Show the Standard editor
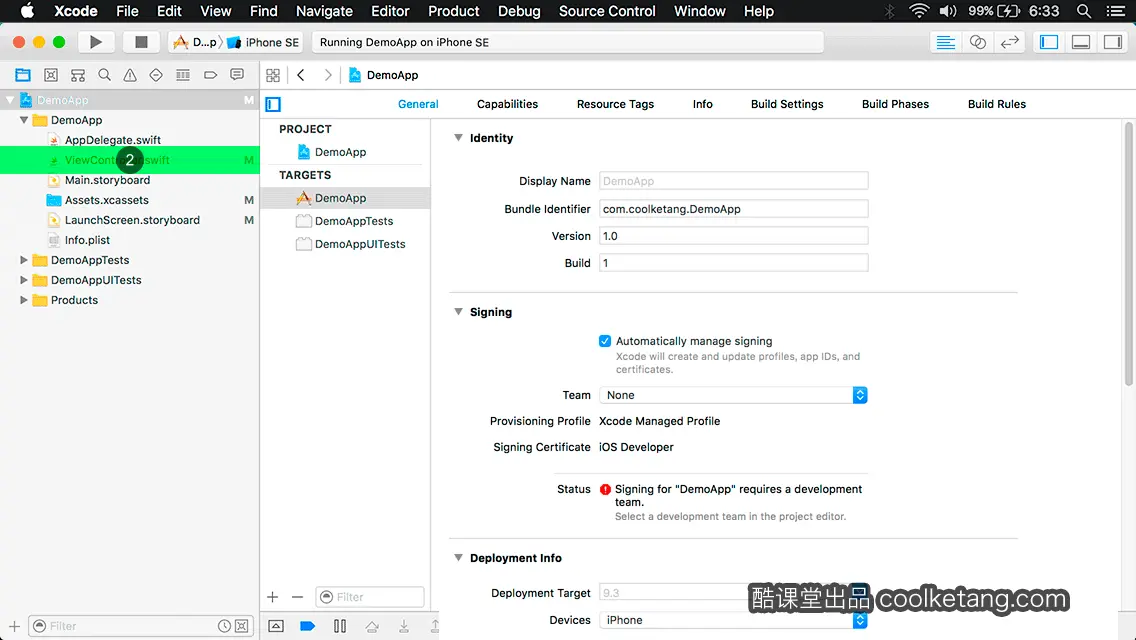Viewport: 1136px width, 640px height. 945,42
